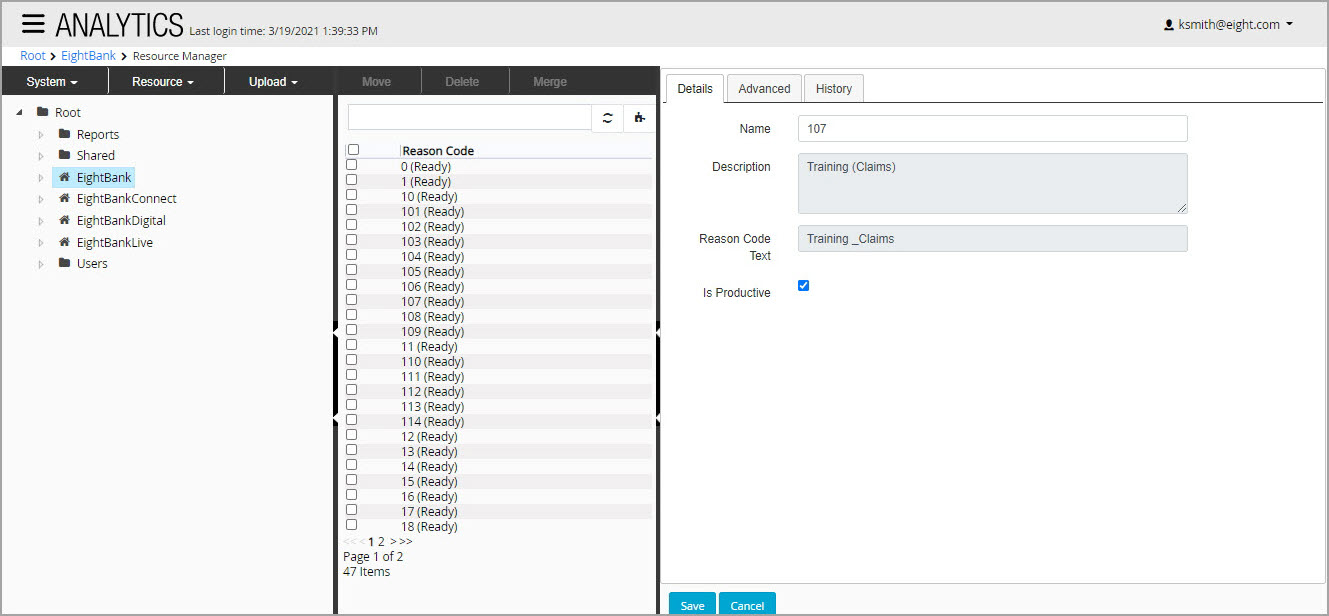Expand the Users tree node arrow
The image size is (1329, 616).
[41, 263]
